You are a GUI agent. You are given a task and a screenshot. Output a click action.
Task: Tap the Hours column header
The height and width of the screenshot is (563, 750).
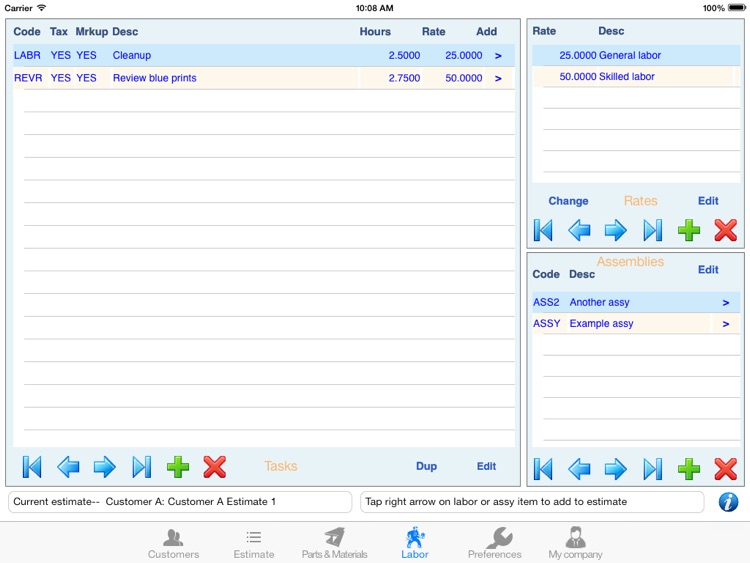375,32
